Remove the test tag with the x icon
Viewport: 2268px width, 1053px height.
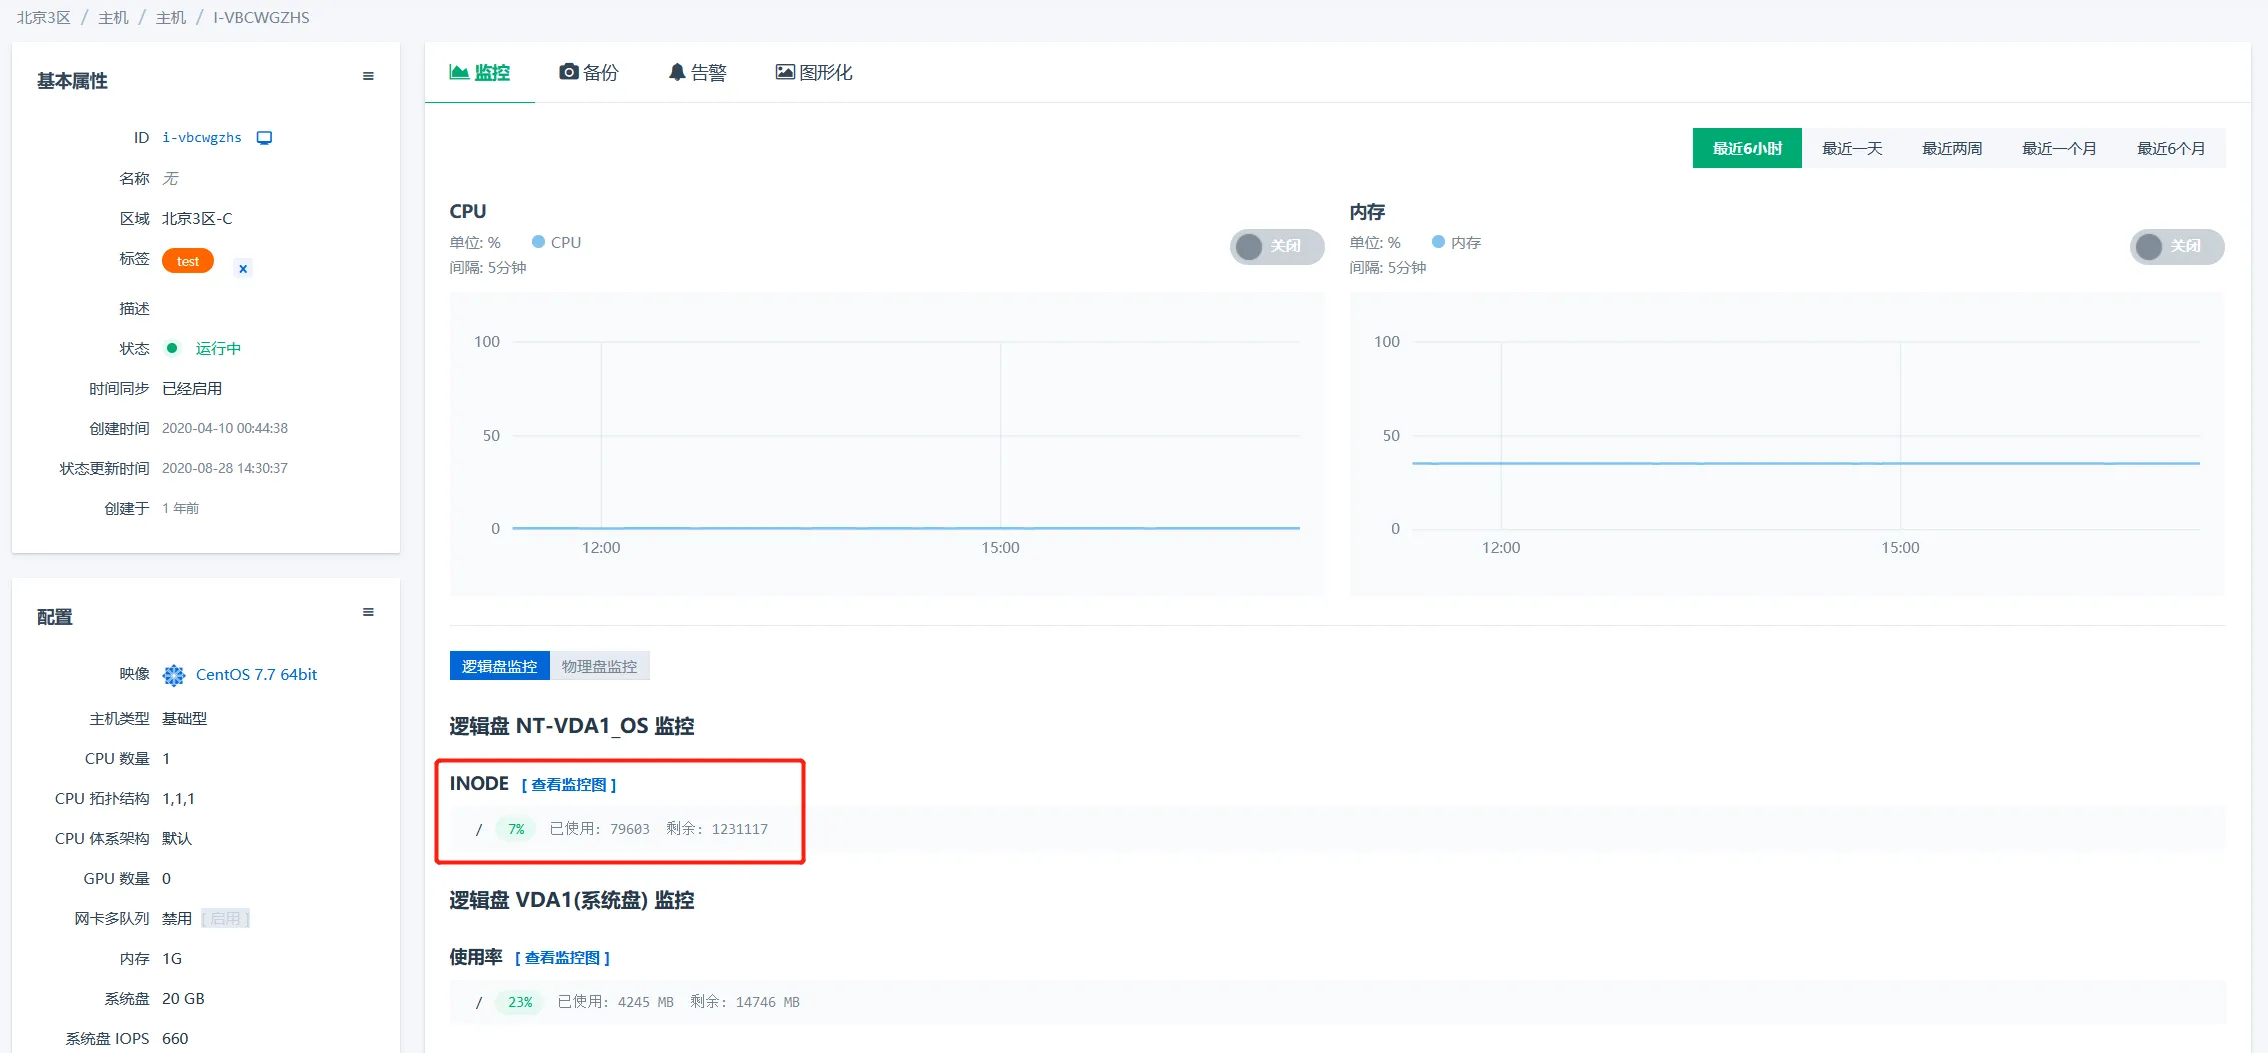(243, 268)
